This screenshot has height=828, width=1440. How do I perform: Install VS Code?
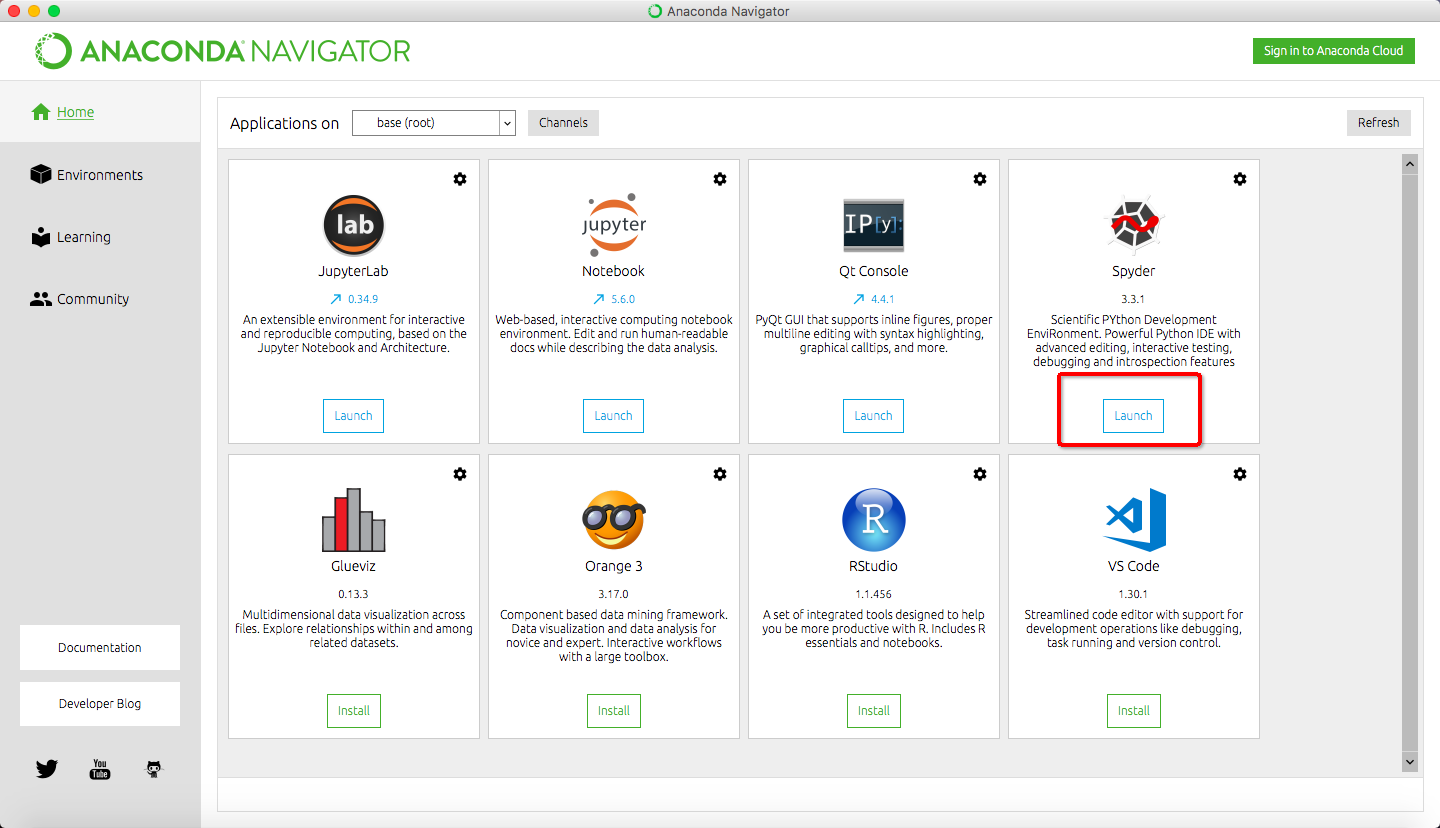[1134, 711]
